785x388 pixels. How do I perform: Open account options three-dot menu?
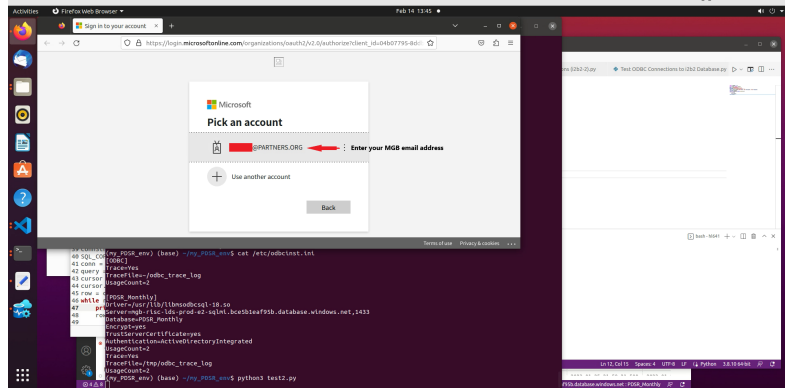pyautogui.click(x=344, y=148)
